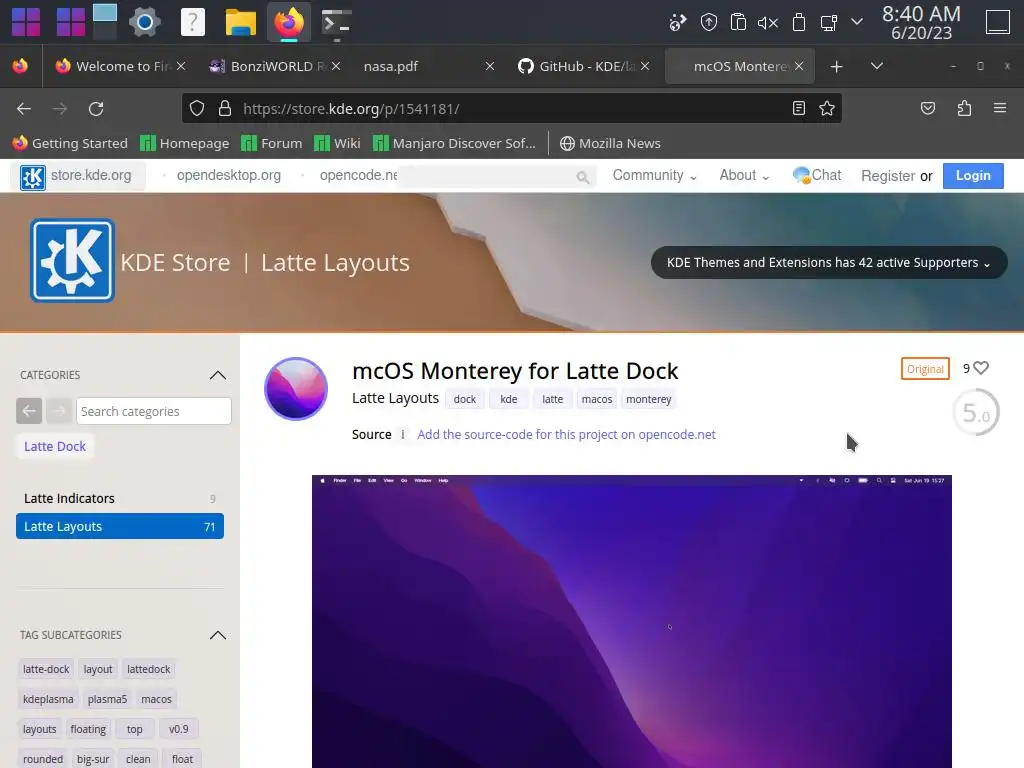Open the Forum bookmark
Image resolution: width=1024 pixels, height=768 pixels.
[x=272, y=143]
